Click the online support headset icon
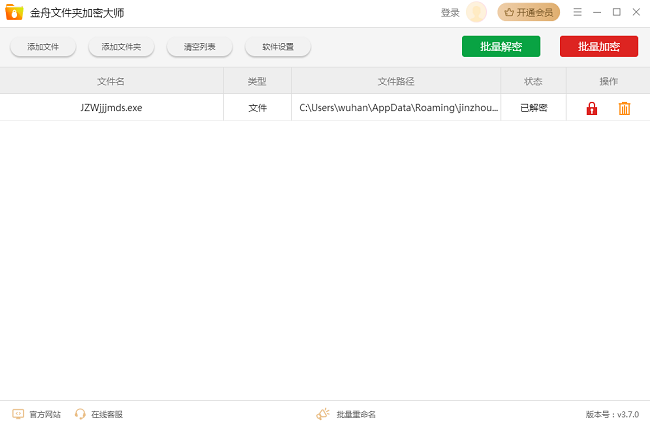The height and width of the screenshot is (422, 650). click(80, 414)
